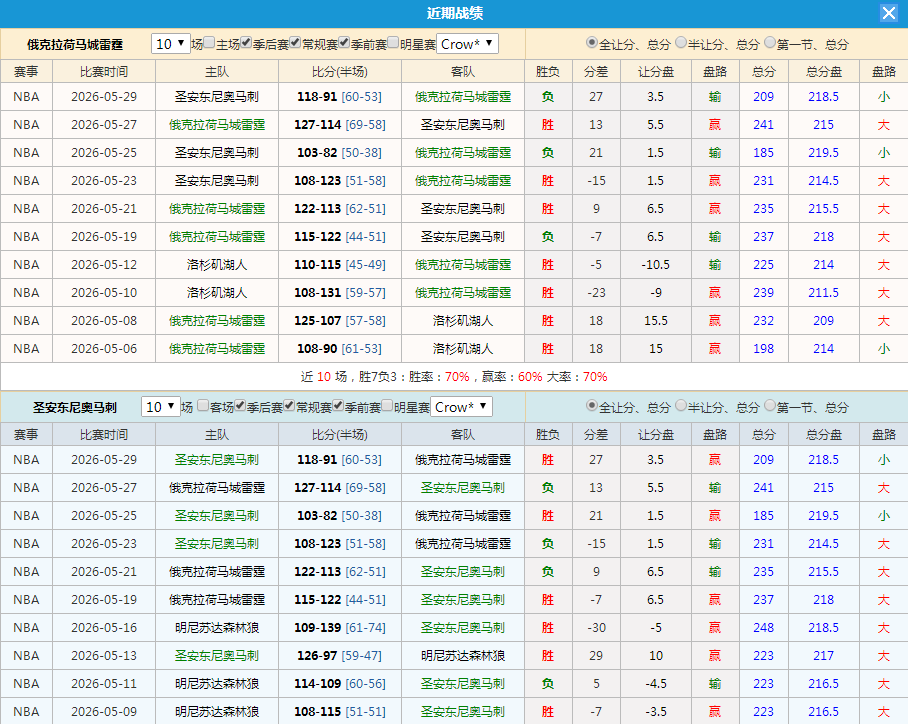Click score 108-90 [61-53] on 2026-05-06
Screen dimensions: 908x724
[x=339, y=349]
